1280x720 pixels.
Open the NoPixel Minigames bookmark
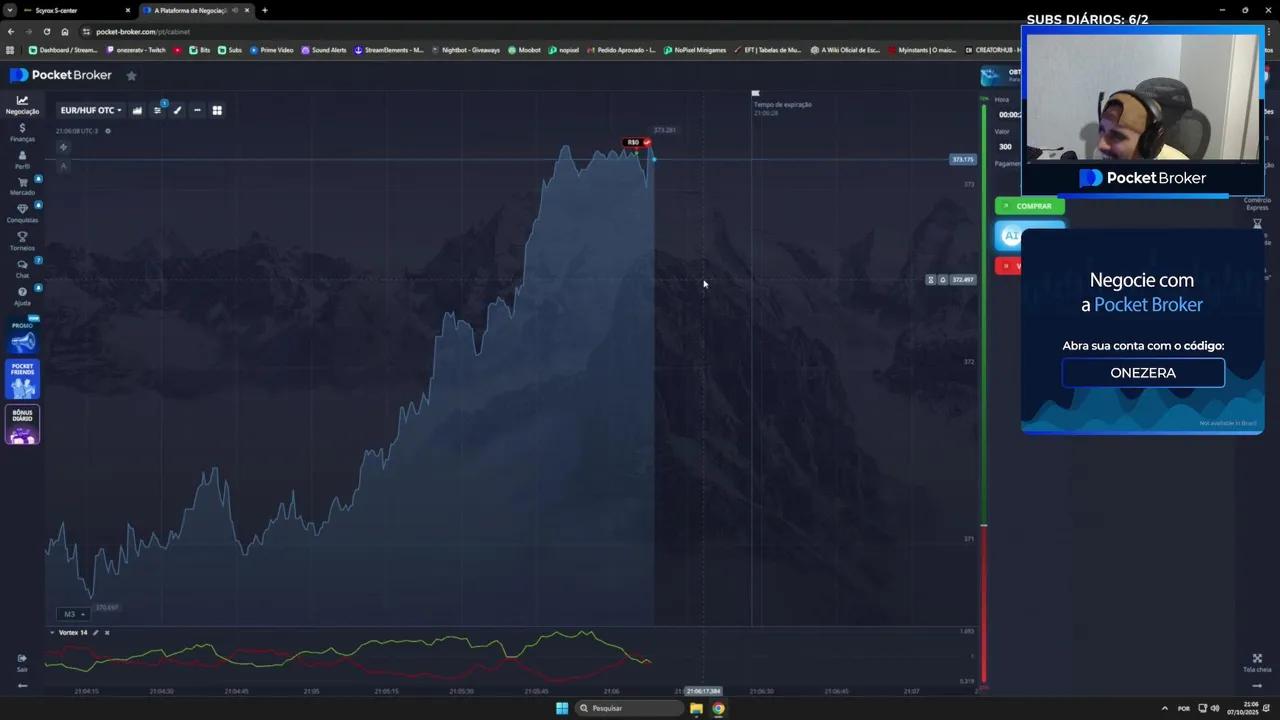pos(695,50)
